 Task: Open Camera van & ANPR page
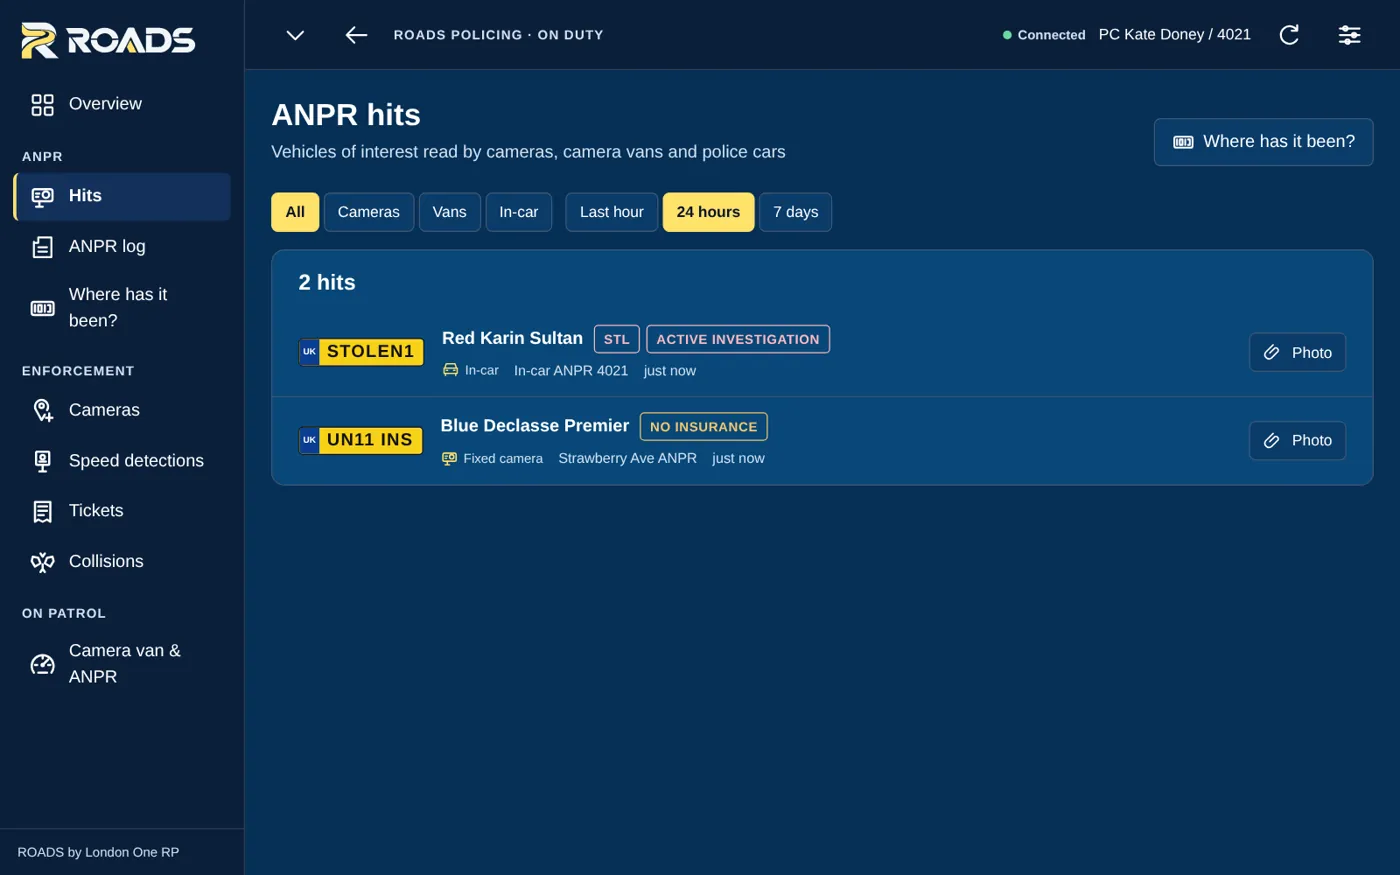tap(122, 664)
